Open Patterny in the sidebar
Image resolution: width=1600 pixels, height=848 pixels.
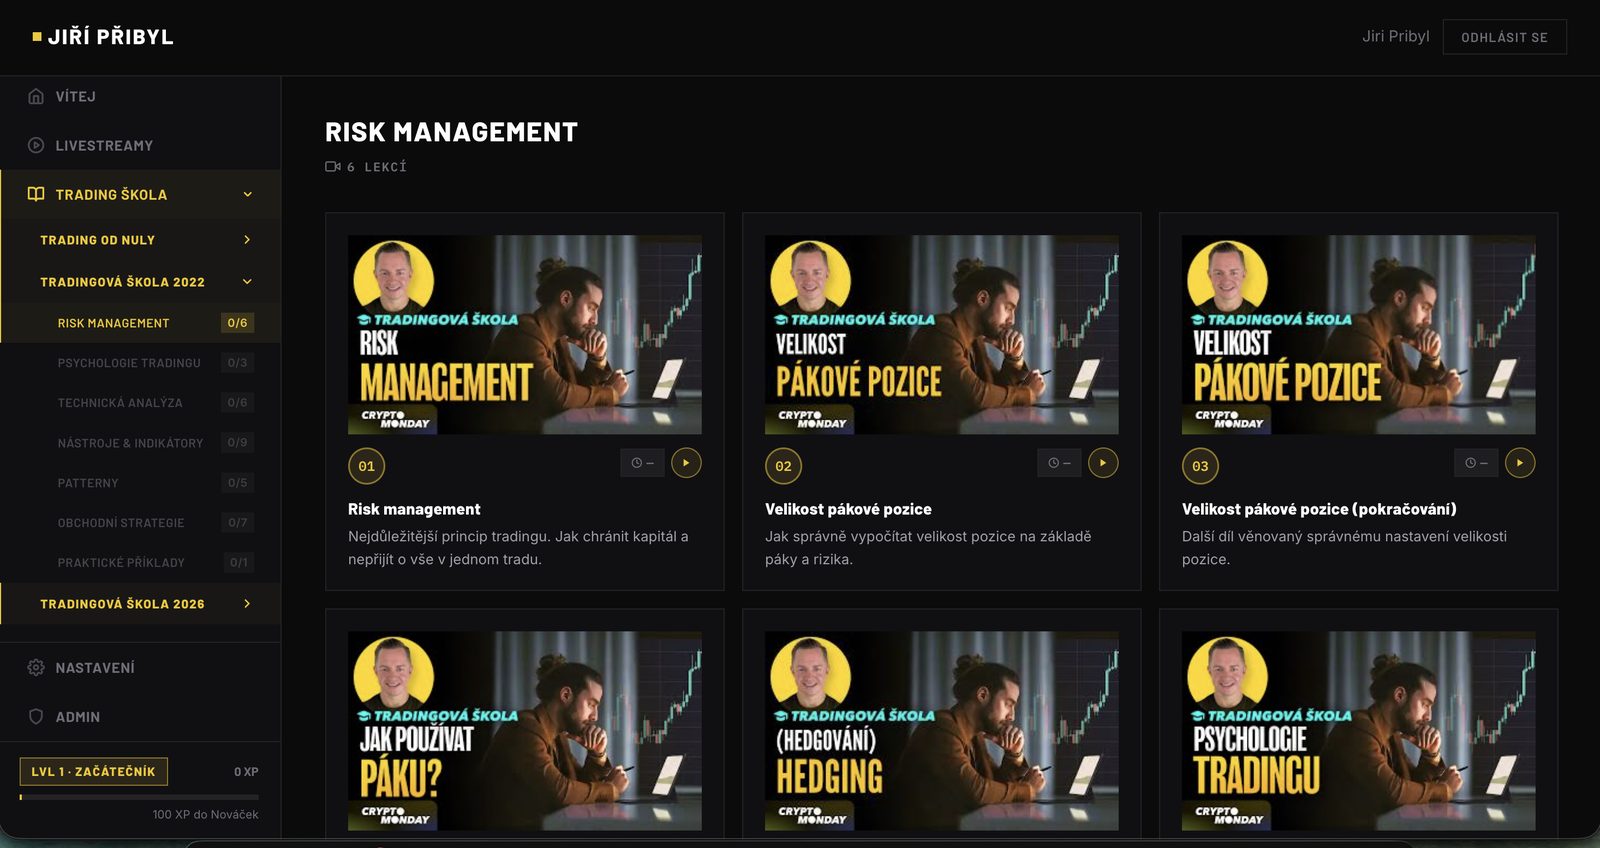[x=140, y=483]
